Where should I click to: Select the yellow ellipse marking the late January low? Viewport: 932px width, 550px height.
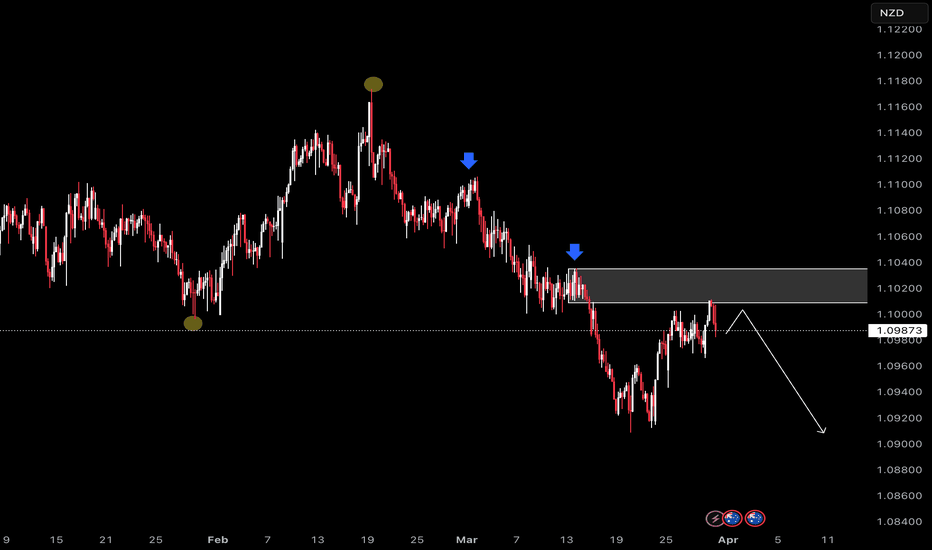tap(193, 323)
